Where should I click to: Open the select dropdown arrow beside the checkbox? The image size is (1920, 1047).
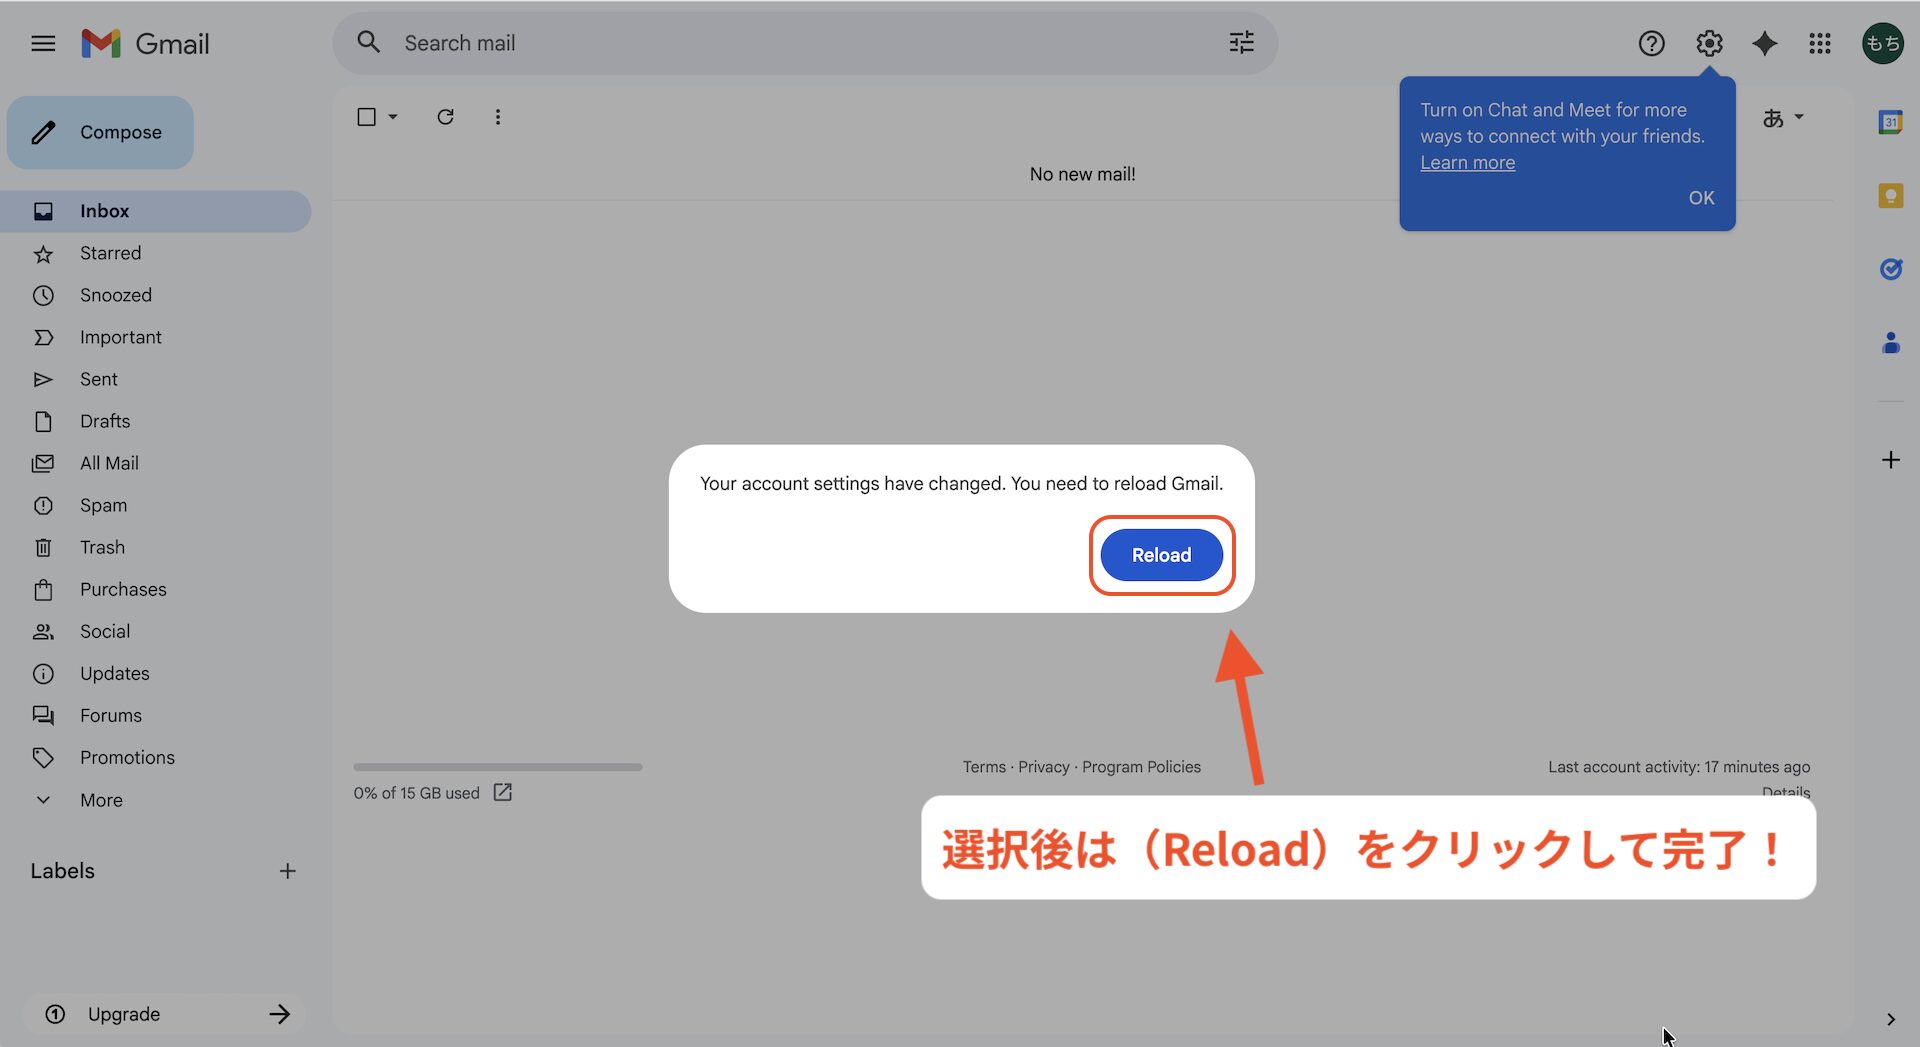coord(393,117)
